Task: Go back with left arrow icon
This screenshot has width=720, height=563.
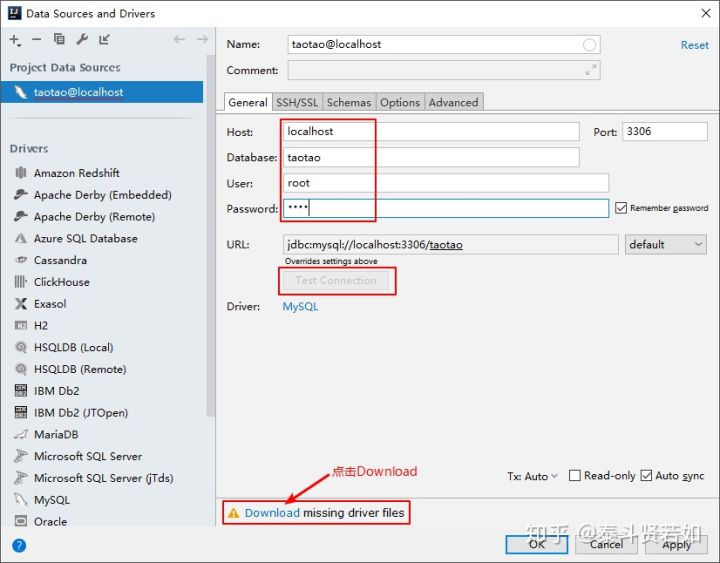Action: 179,39
